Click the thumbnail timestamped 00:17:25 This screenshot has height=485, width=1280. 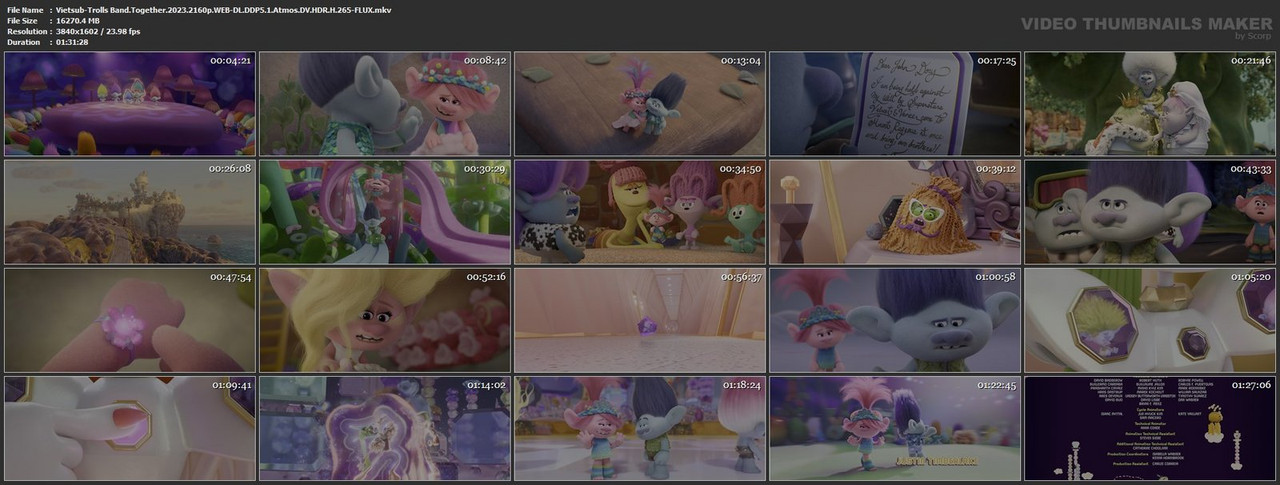(x=895, y=104)
